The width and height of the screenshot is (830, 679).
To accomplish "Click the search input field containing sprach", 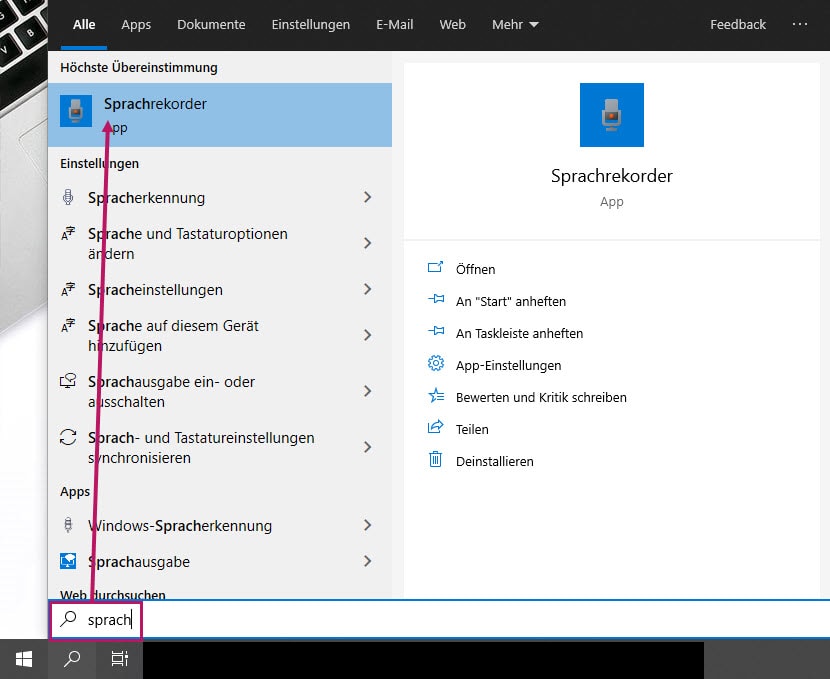I will pos(400,619).
